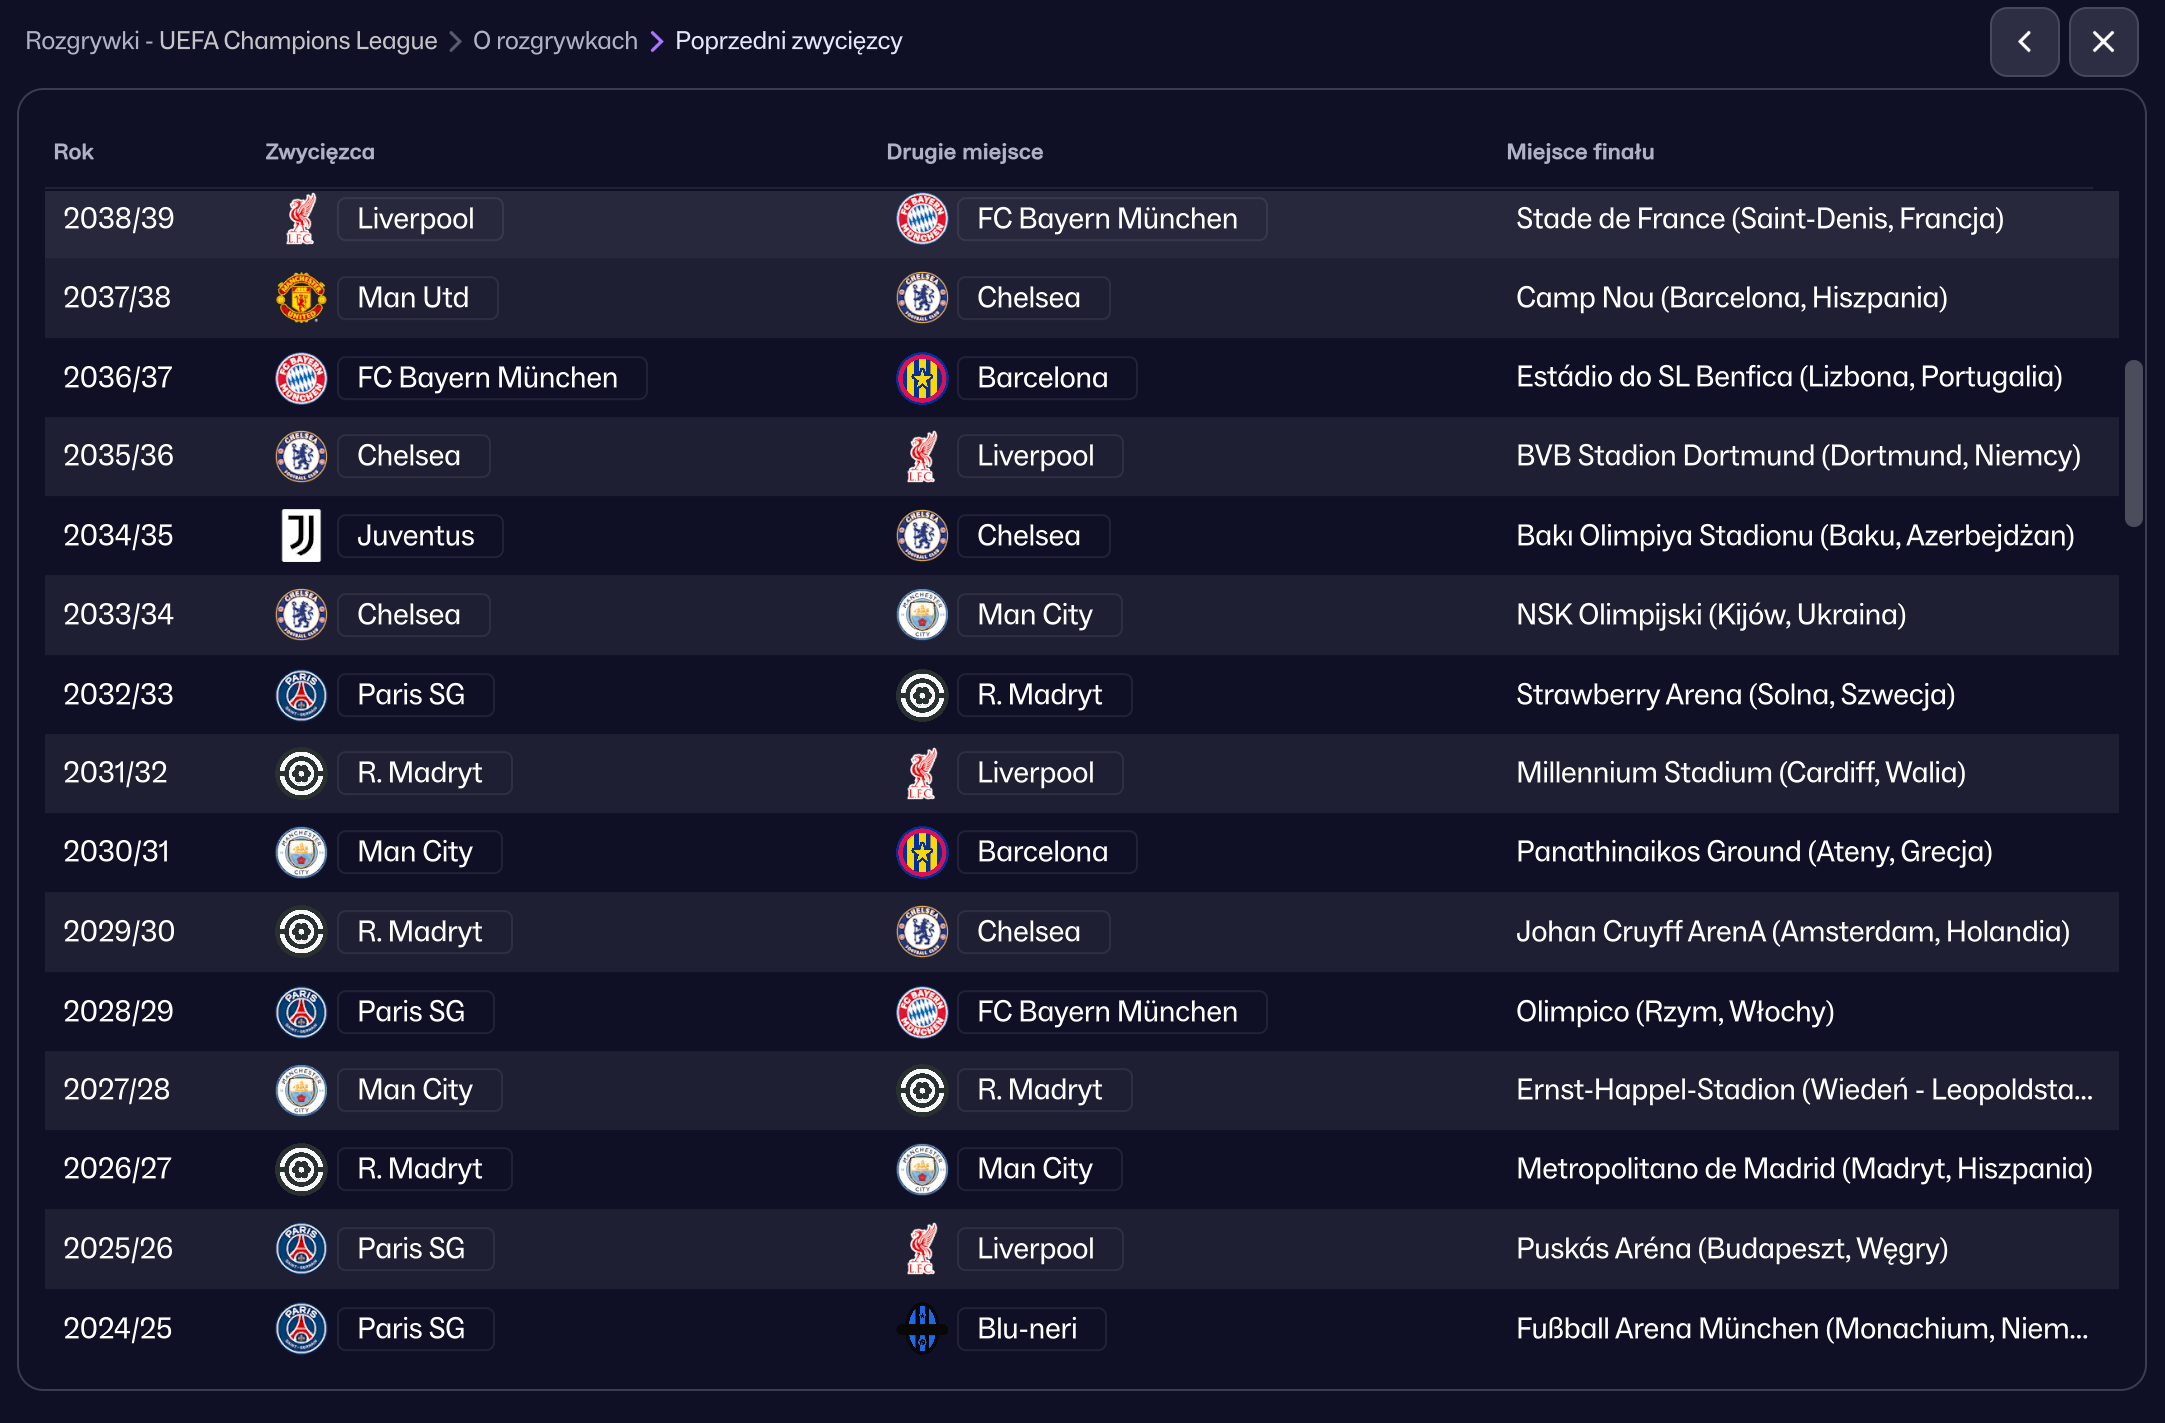Click R. Madryt badge in 2031/32 winner row

click(x=301, y=773)
